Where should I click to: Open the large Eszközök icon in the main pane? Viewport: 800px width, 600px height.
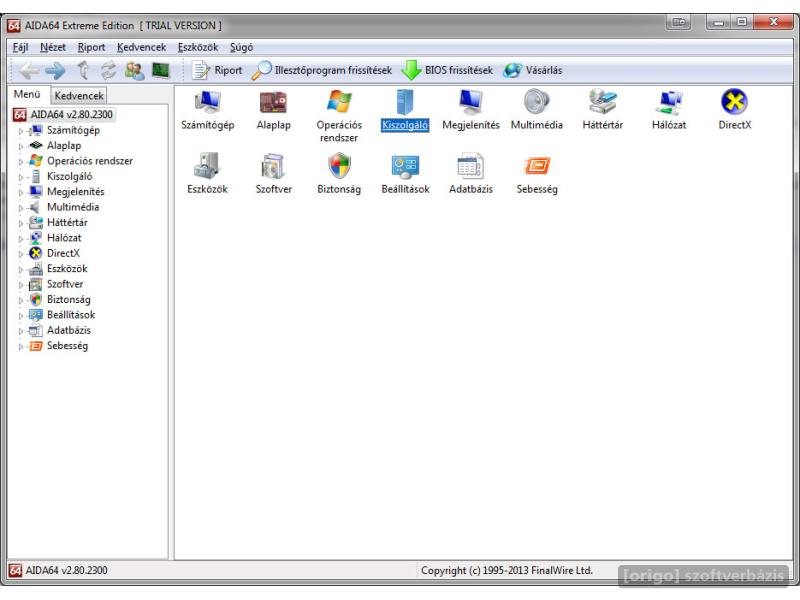208,174
